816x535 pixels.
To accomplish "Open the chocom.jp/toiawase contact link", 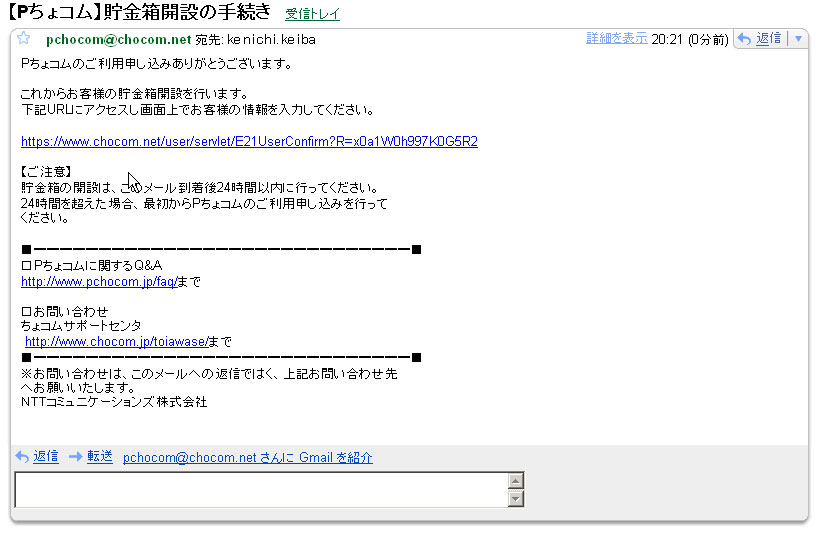I will pyautogui.click(x=117, y=342).
